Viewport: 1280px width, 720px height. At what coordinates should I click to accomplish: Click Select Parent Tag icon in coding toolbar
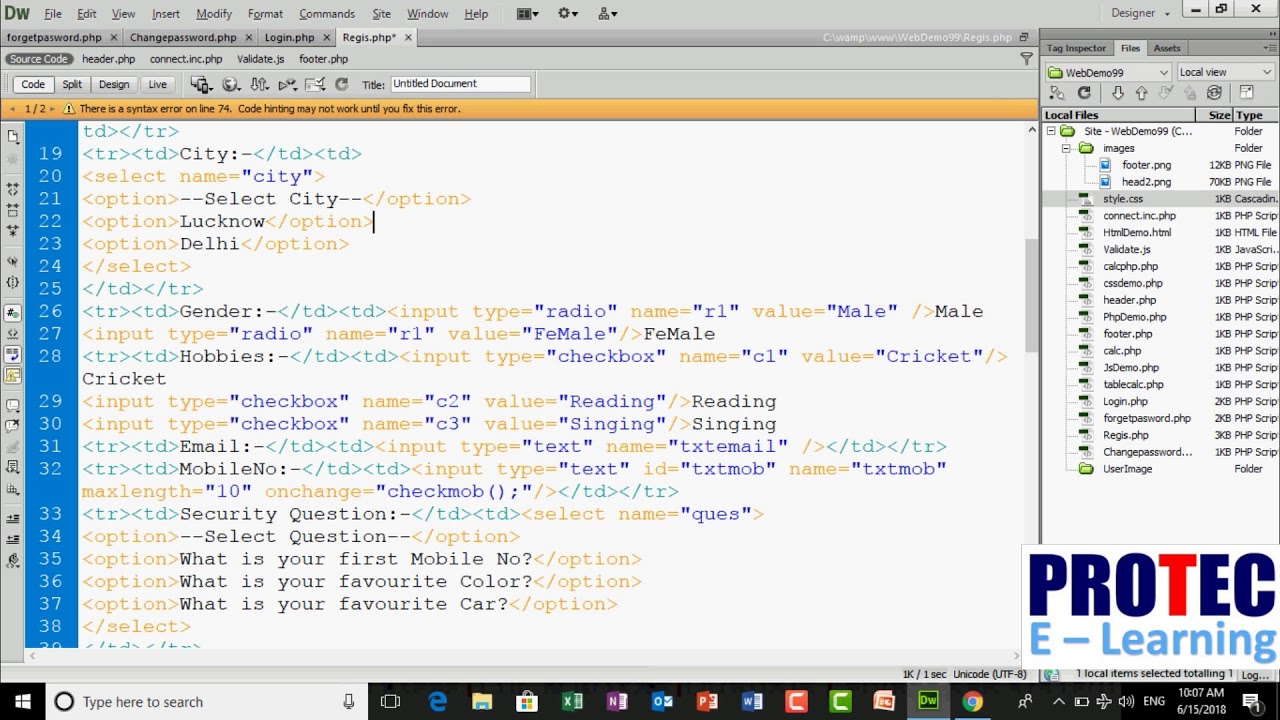(x=12, y=260)
